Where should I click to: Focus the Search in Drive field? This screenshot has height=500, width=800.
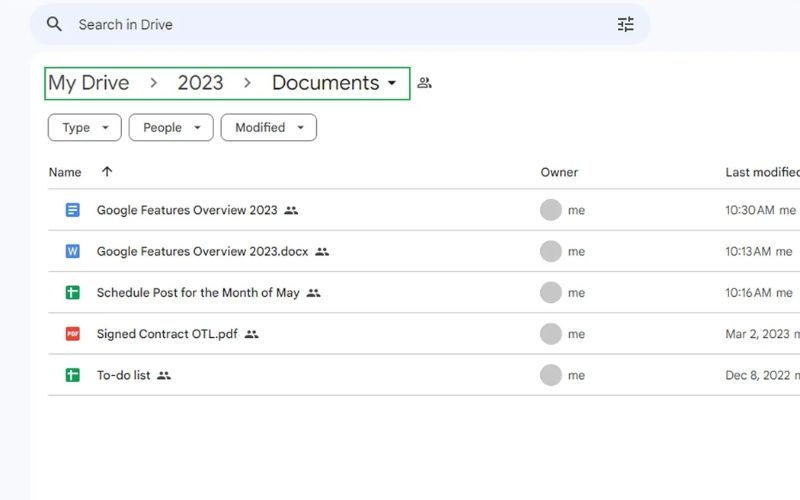(x=339, y=24)
